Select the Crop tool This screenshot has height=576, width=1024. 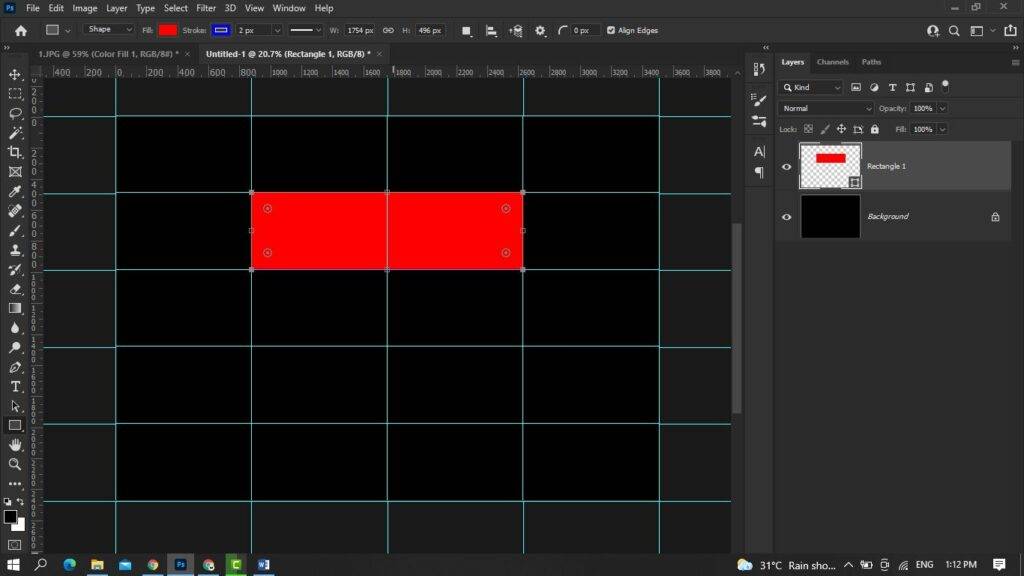point(15,152)
